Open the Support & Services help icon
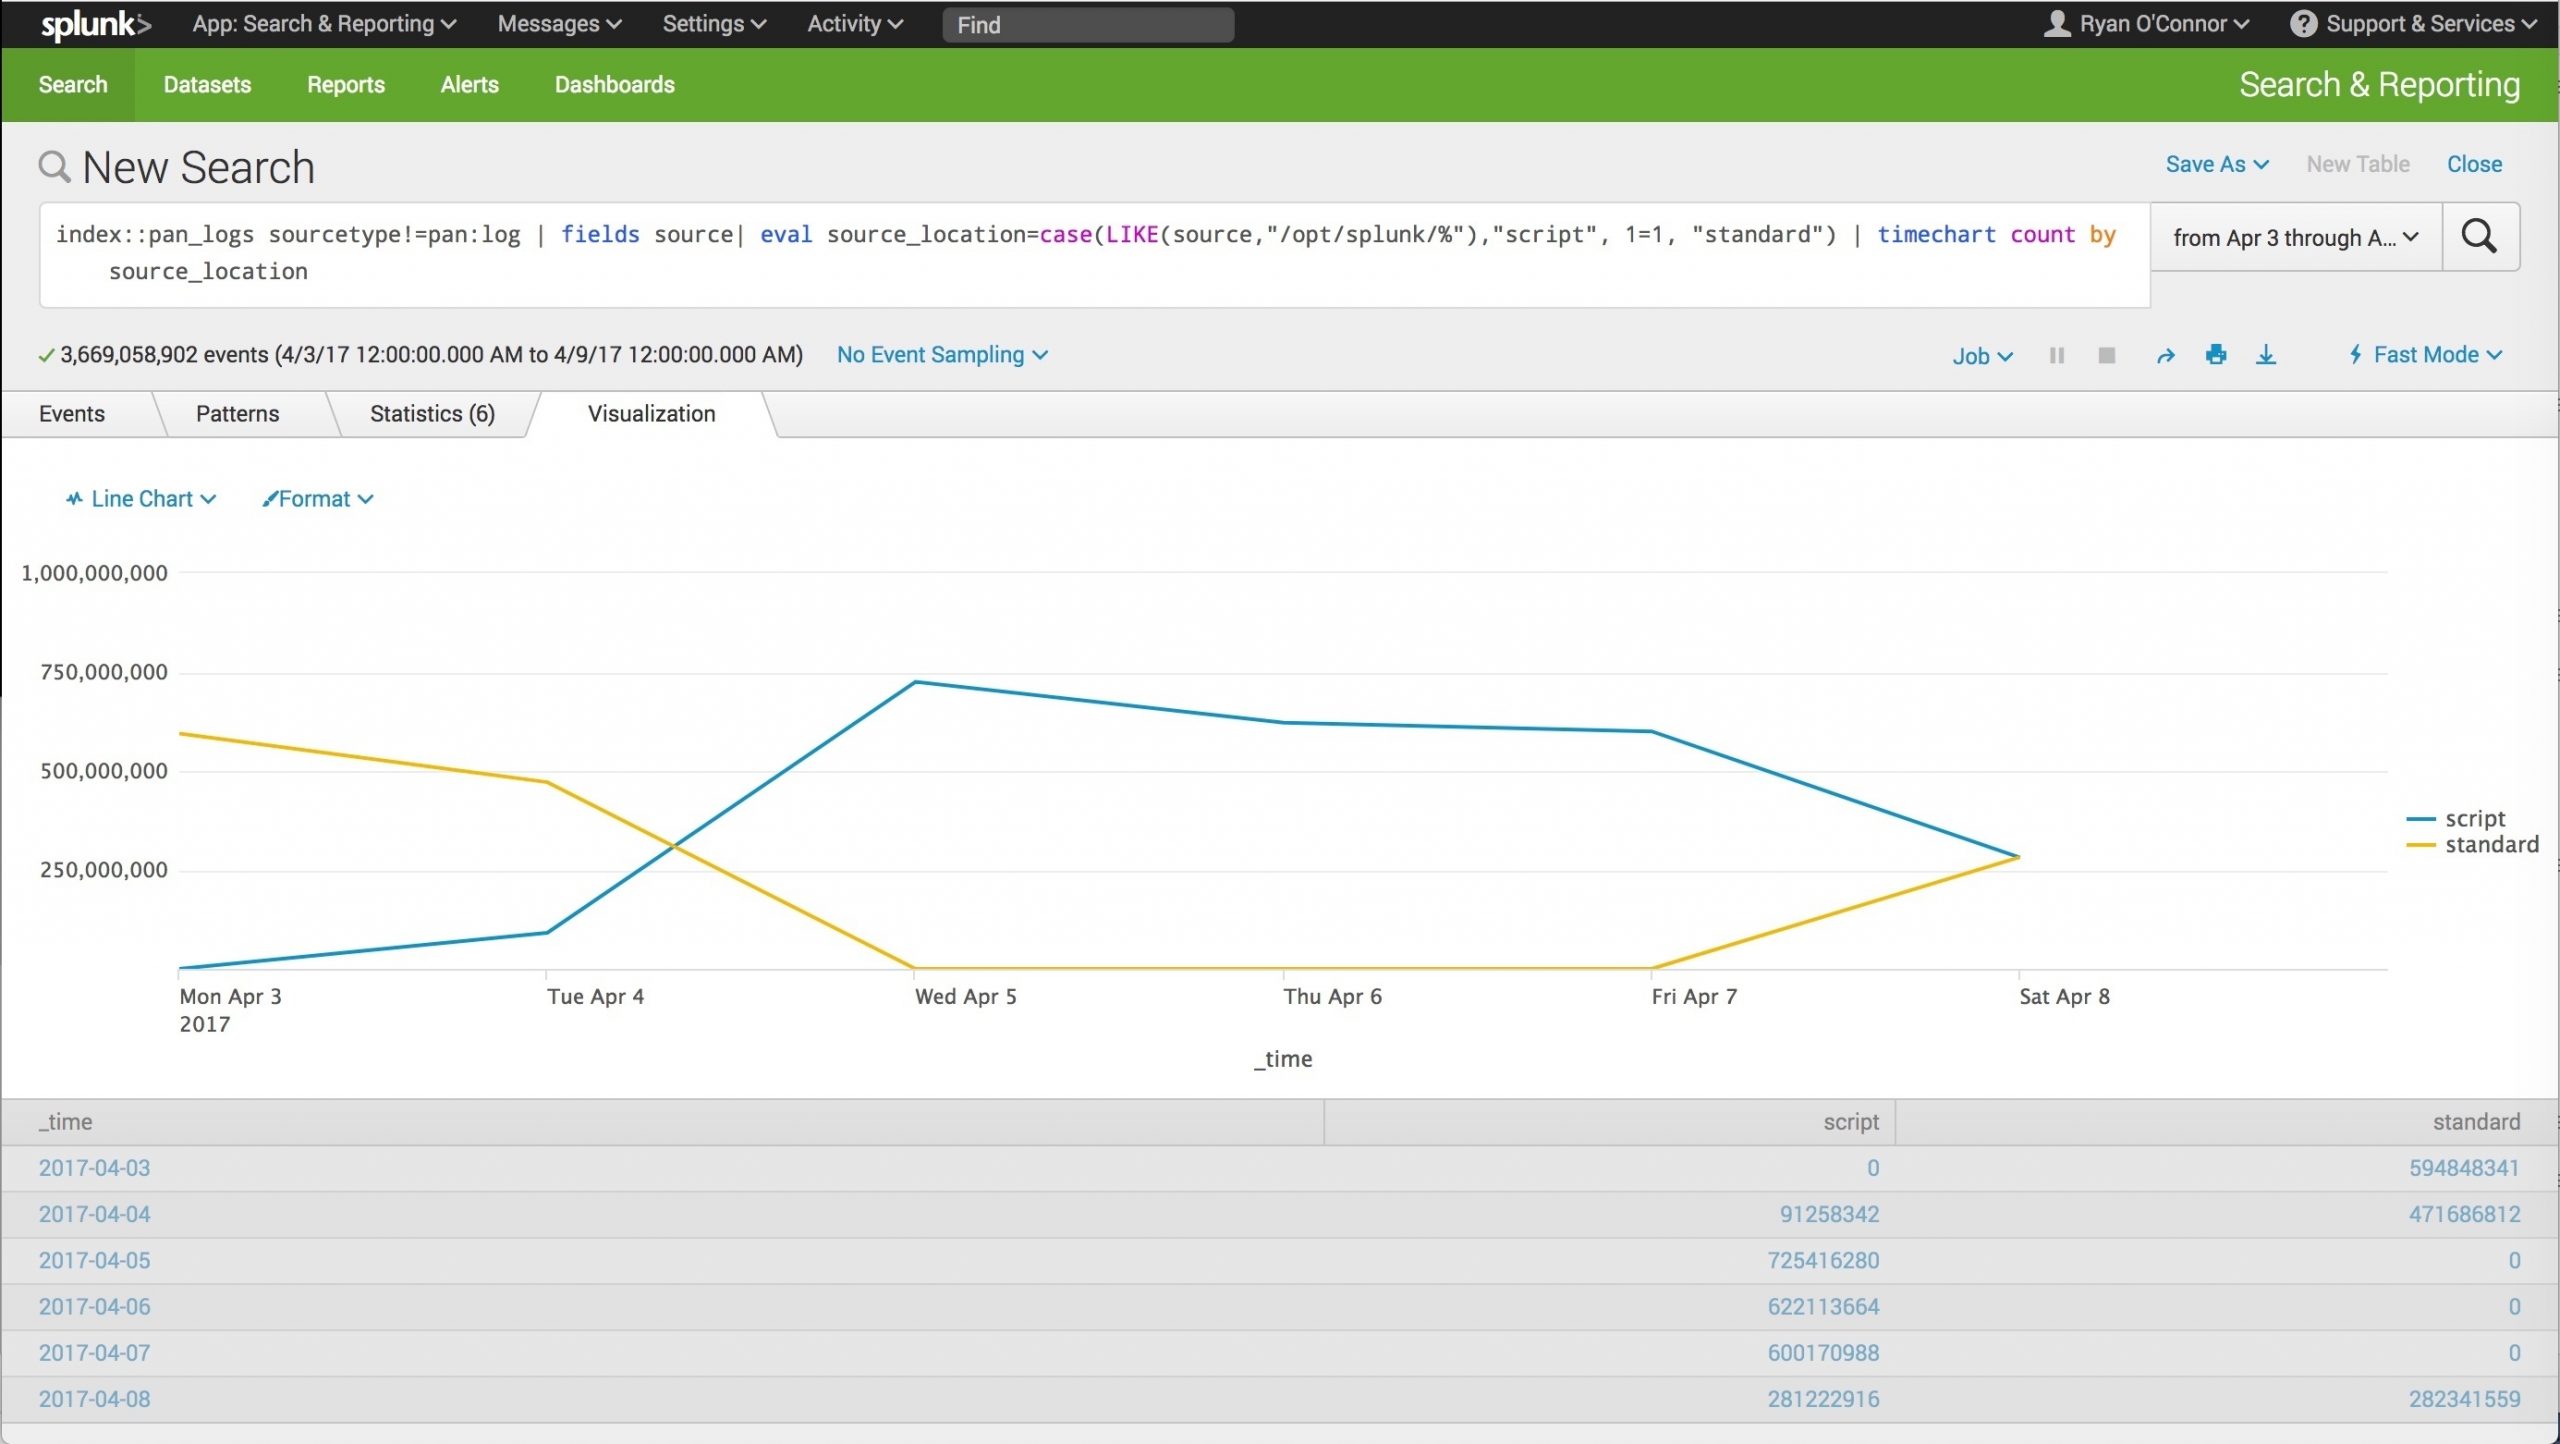The width and height of the screenshot is (2560, 1444). 2302,23
